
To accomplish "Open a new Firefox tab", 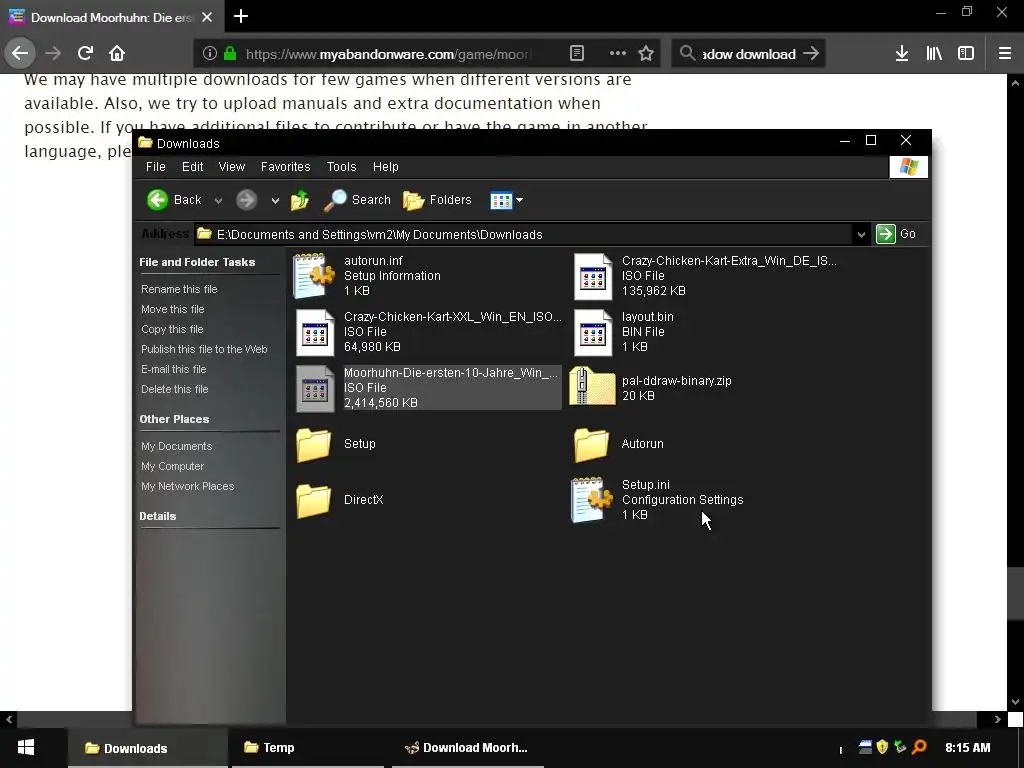I will [x=241, y=16].
